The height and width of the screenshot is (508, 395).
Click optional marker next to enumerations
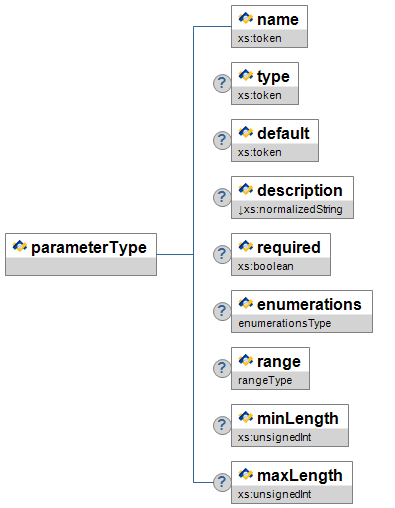[x=222, y=311]
